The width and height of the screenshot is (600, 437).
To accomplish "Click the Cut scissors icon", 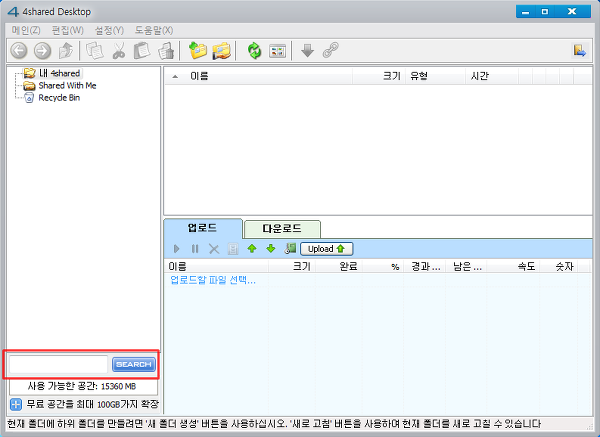I will (x=119, y=51).
